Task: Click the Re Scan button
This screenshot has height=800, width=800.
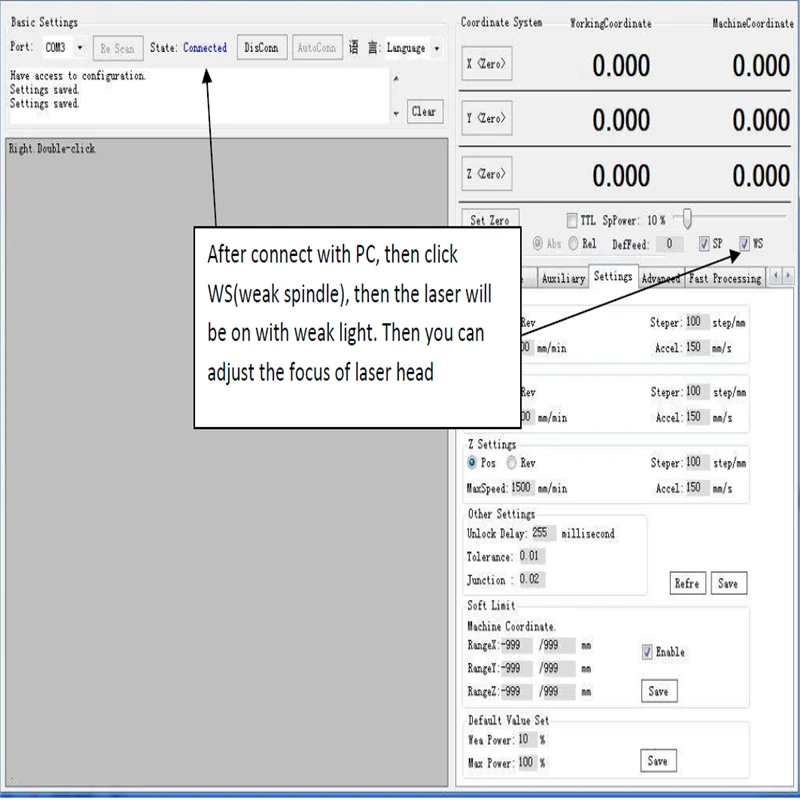Action: coord(118,48)
